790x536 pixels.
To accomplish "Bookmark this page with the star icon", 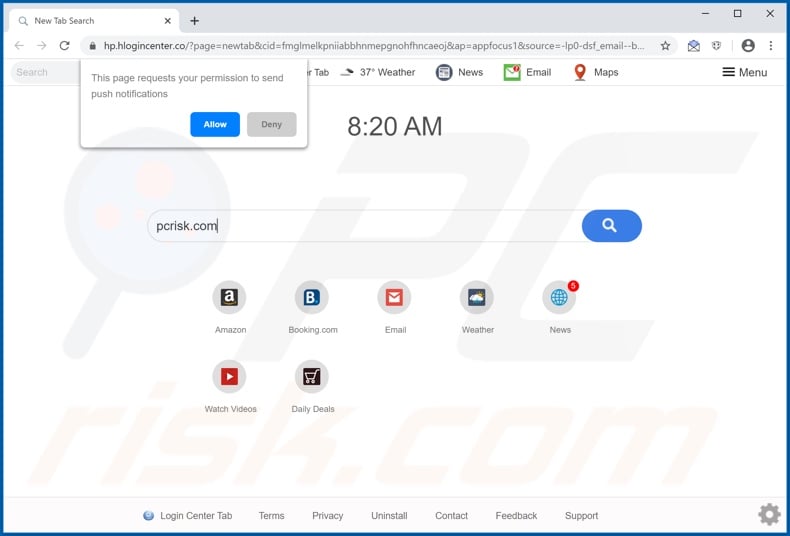I will (666, 46).
